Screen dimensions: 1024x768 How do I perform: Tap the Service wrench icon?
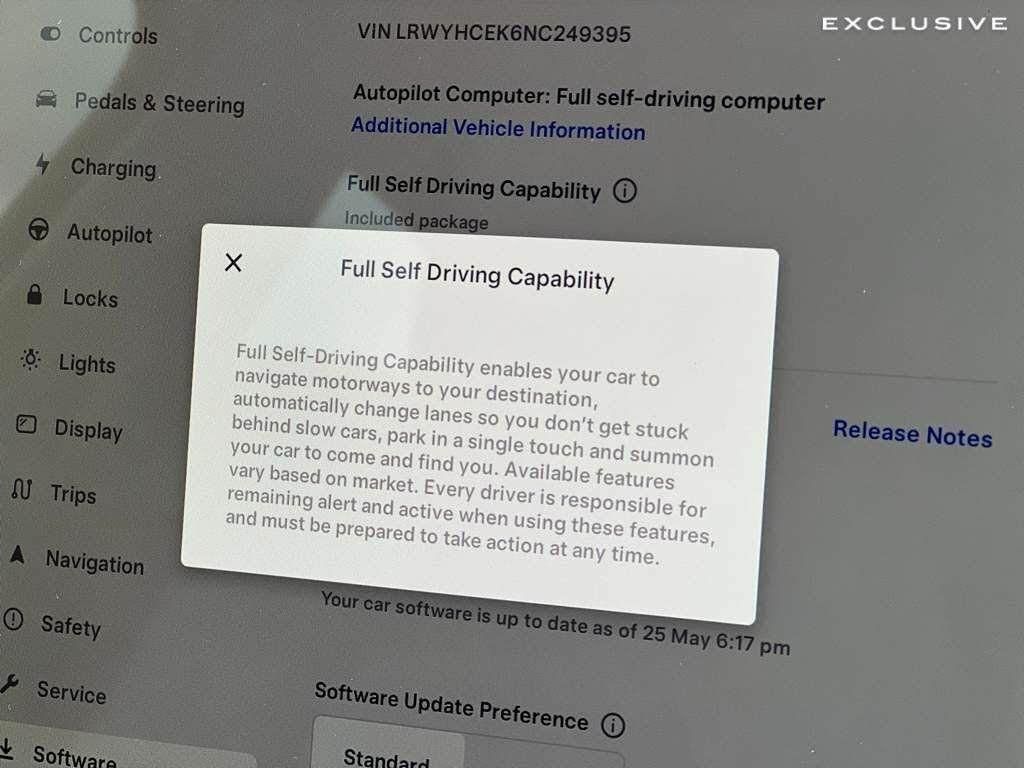9,683
